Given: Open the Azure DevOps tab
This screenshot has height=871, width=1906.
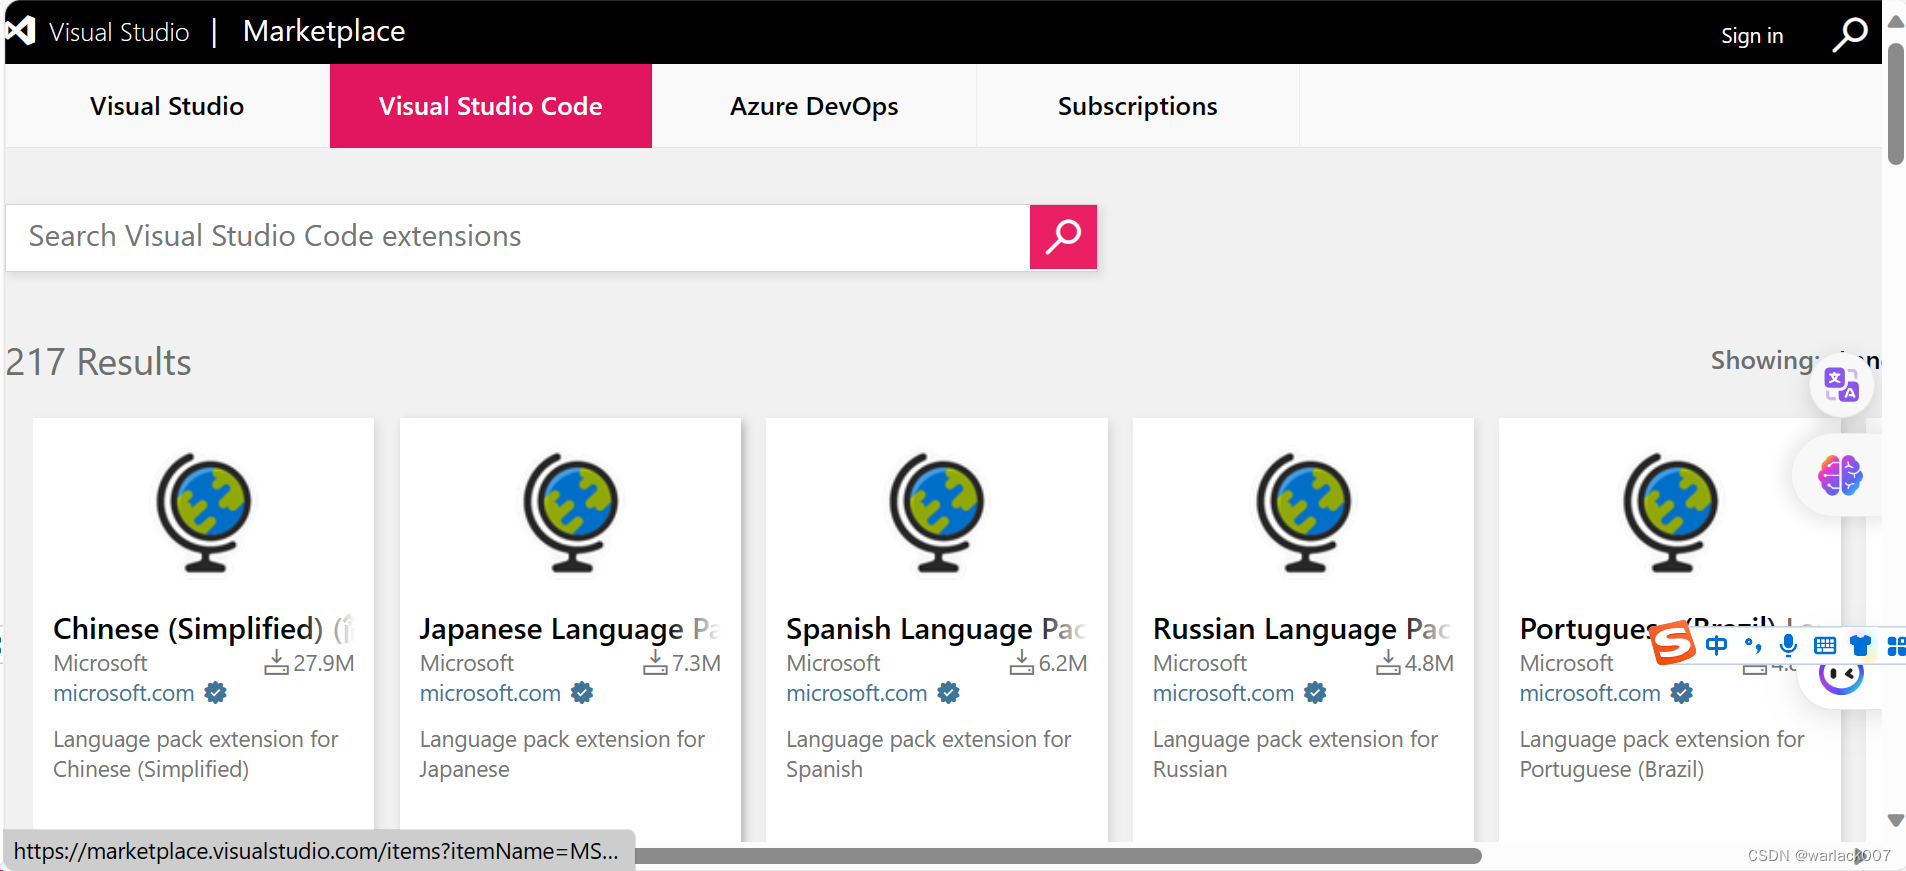Looking at the screenshot, I should (x=814, y=106).
